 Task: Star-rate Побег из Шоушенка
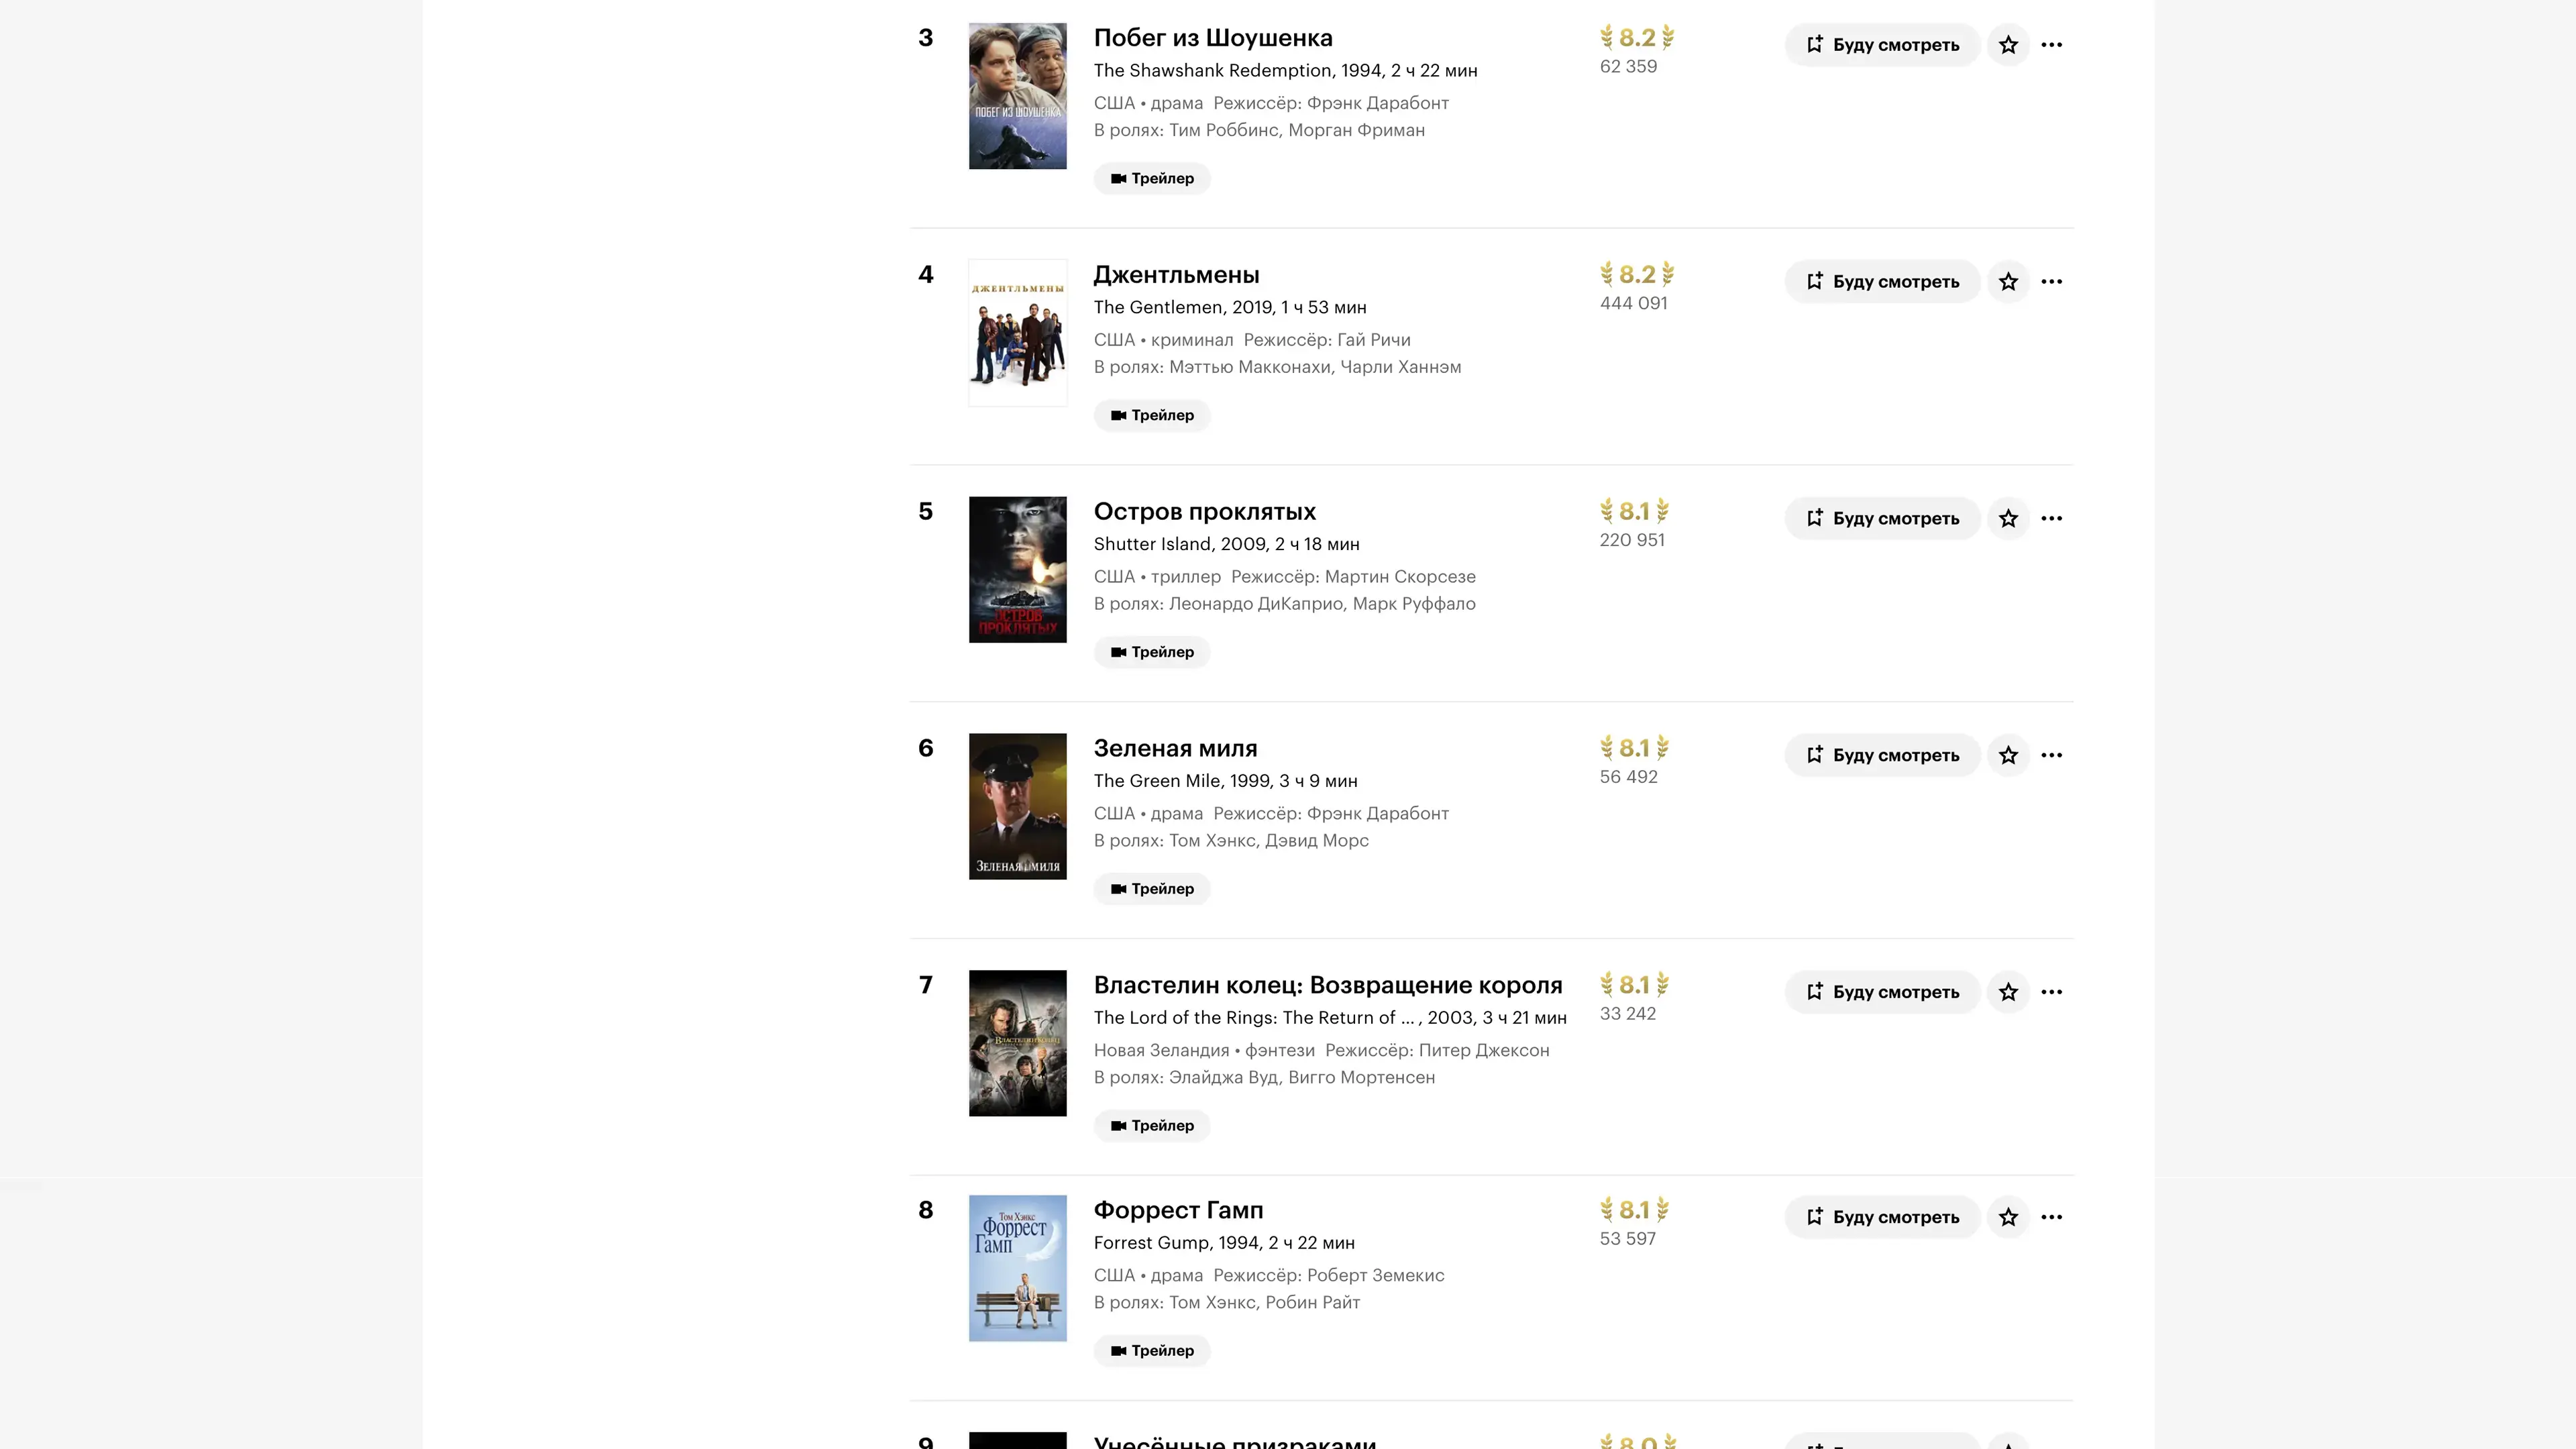click(x=2008, y=45)
